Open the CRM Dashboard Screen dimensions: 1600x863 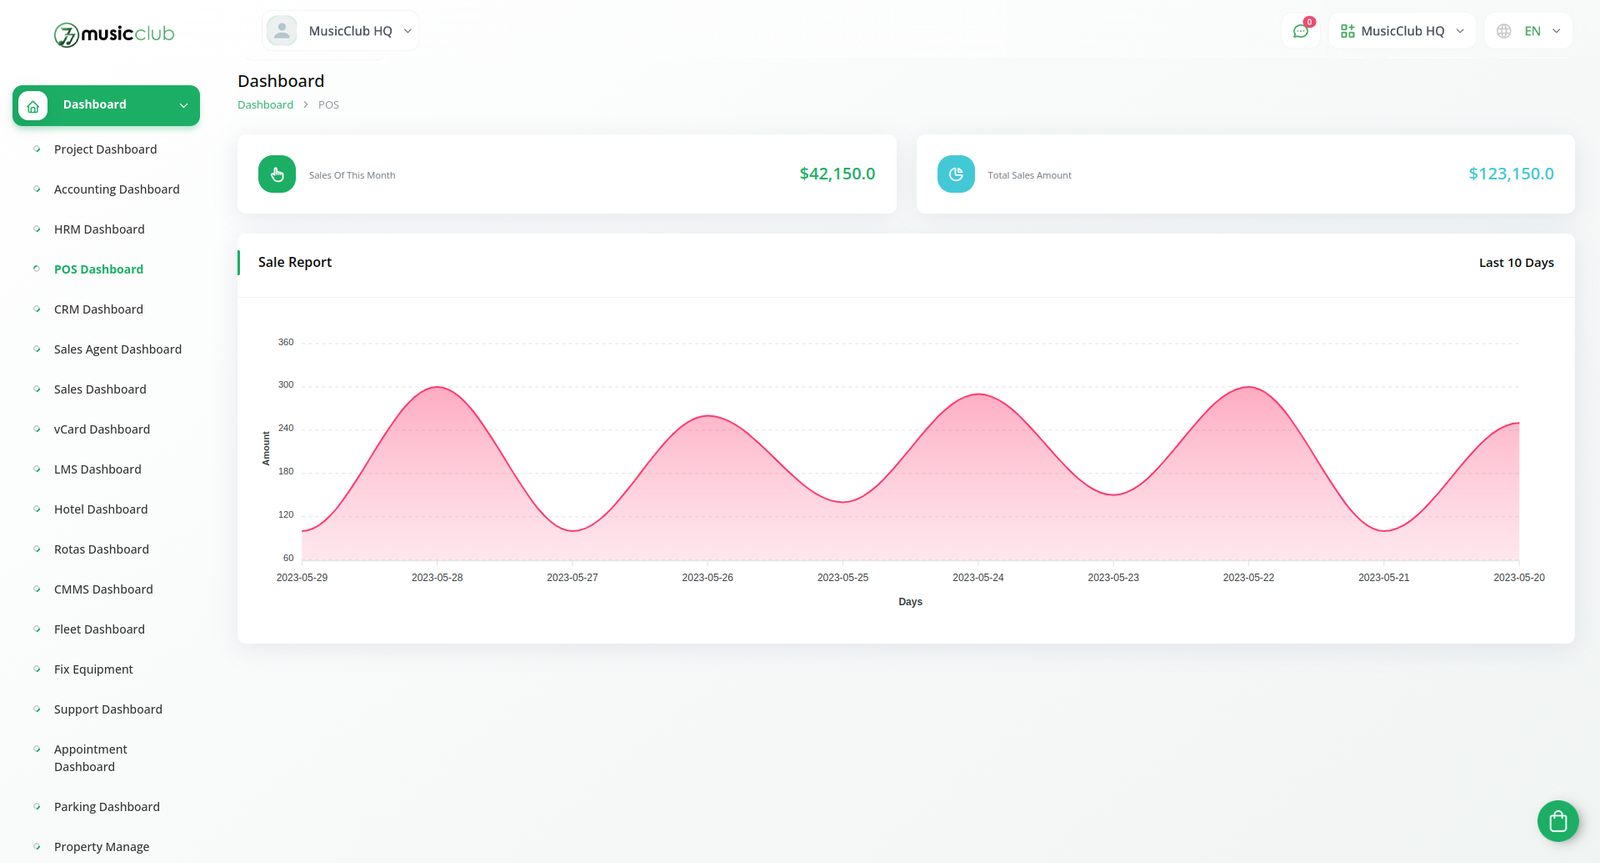pyautogui.click(x=98, y=309)
